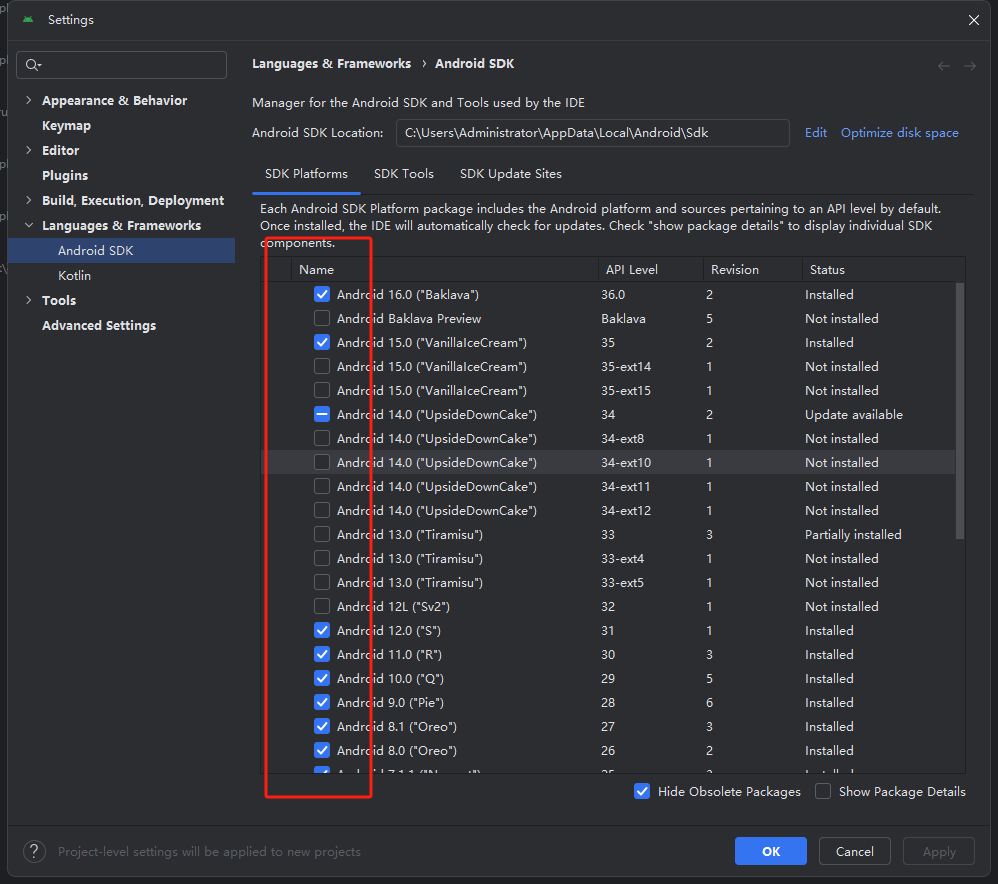Viewport: 998px width, 884px height.
Task: Click "Partially installed" status cell
Action: click(x=853, y=534)
